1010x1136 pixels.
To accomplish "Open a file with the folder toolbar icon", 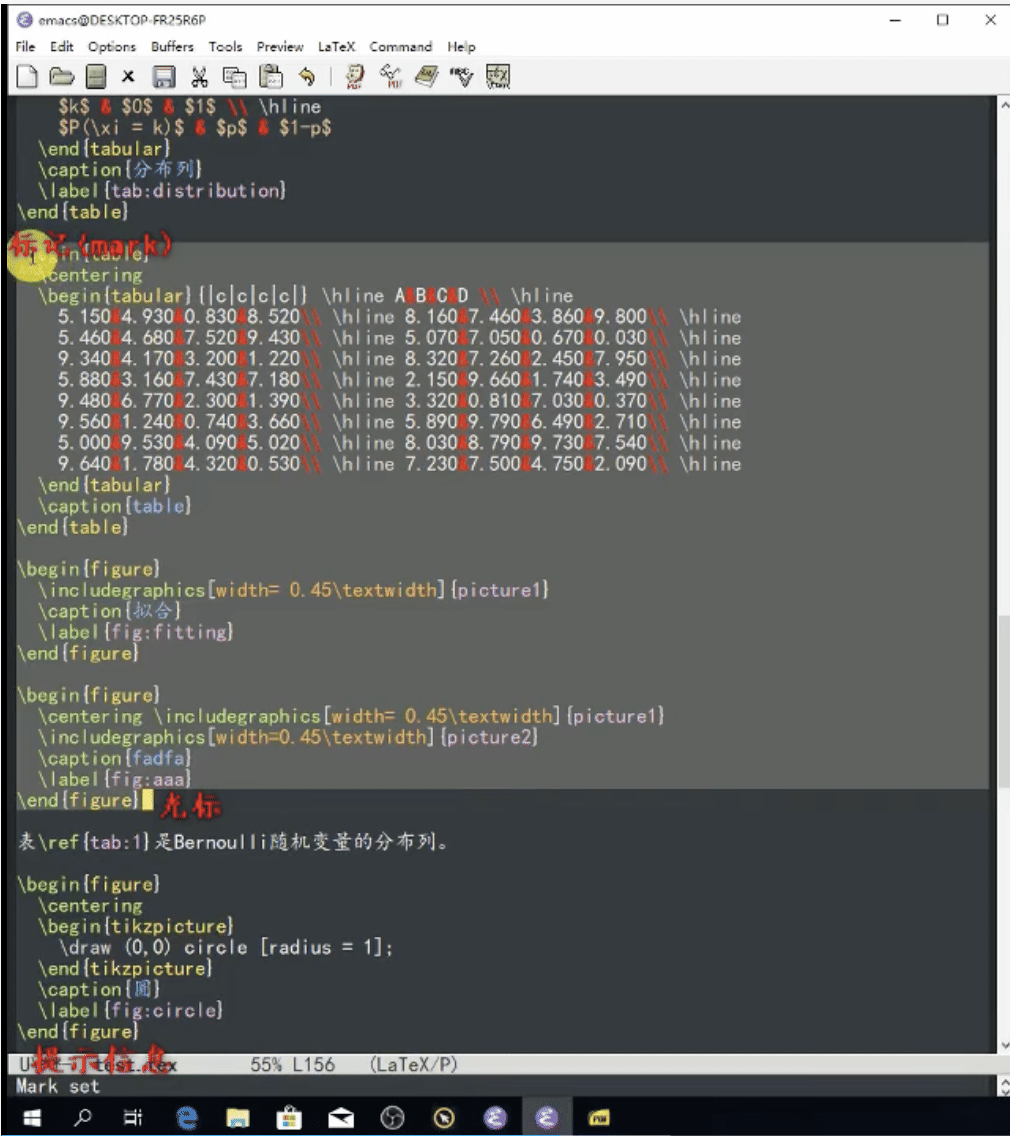I will click(62, 76).
